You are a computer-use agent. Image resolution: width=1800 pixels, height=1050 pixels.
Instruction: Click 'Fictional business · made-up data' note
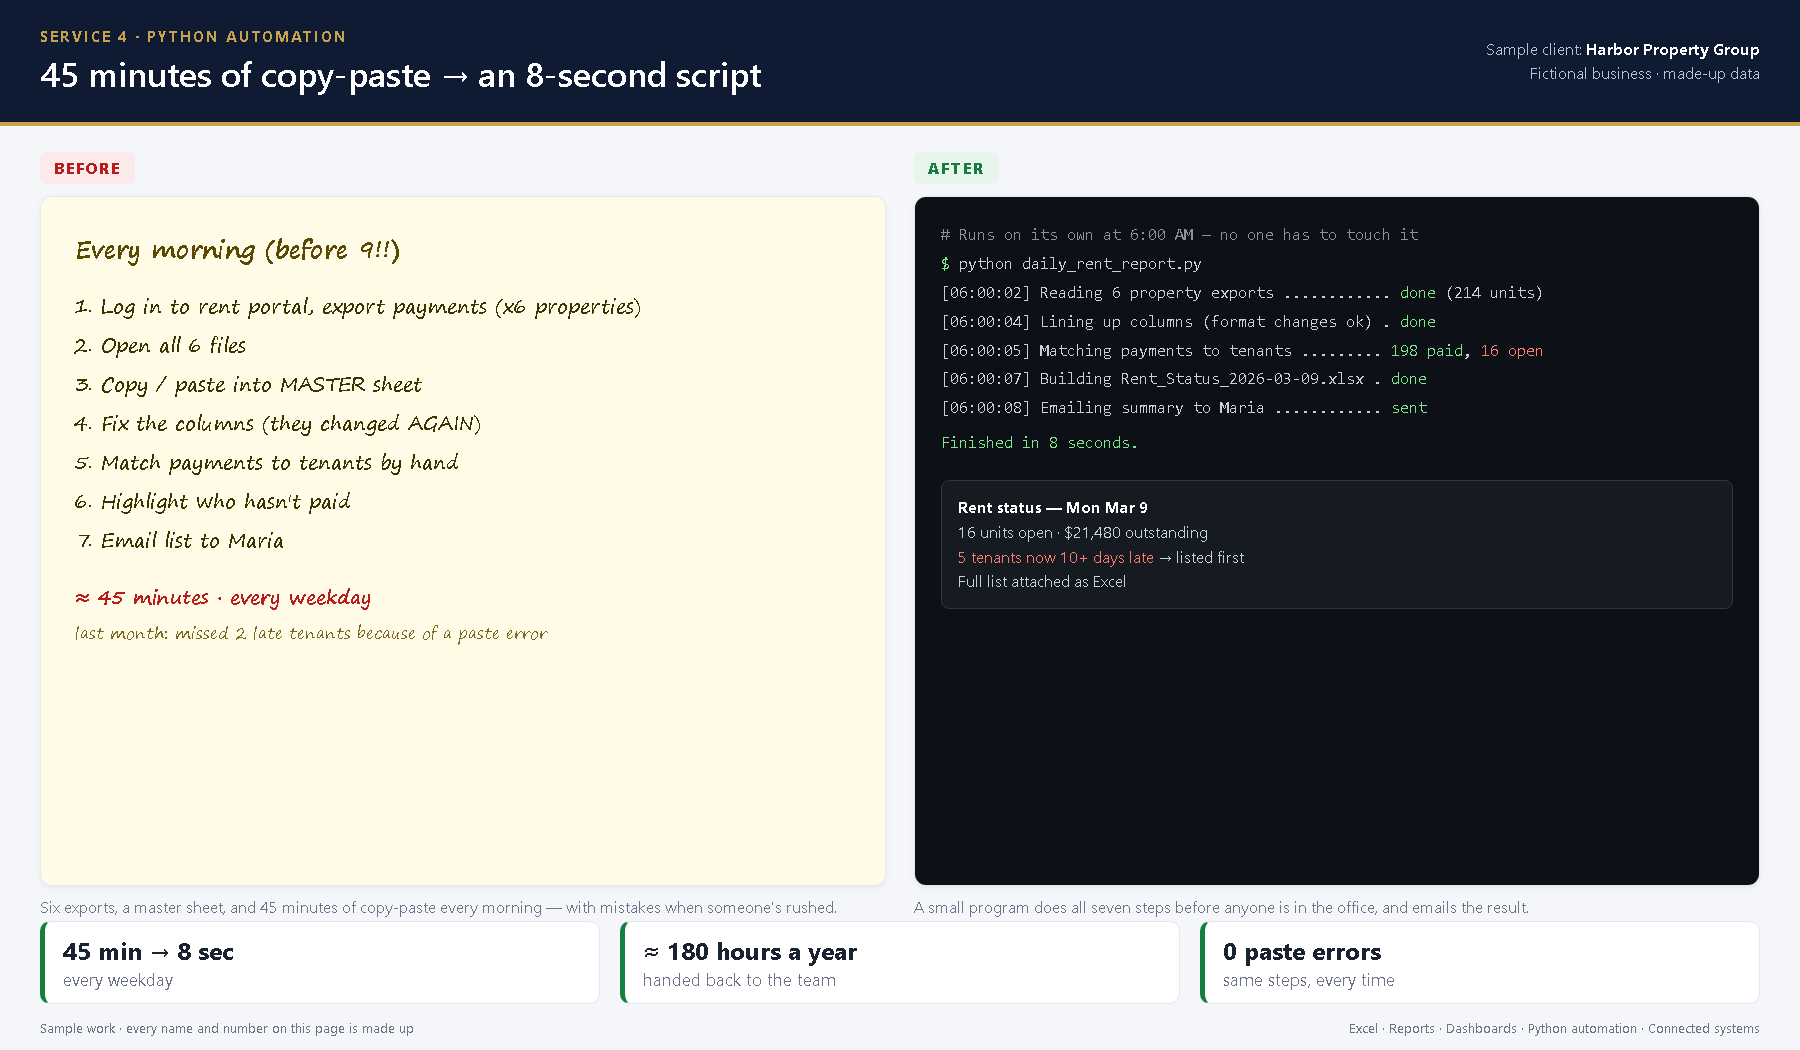coord(1644,74)
